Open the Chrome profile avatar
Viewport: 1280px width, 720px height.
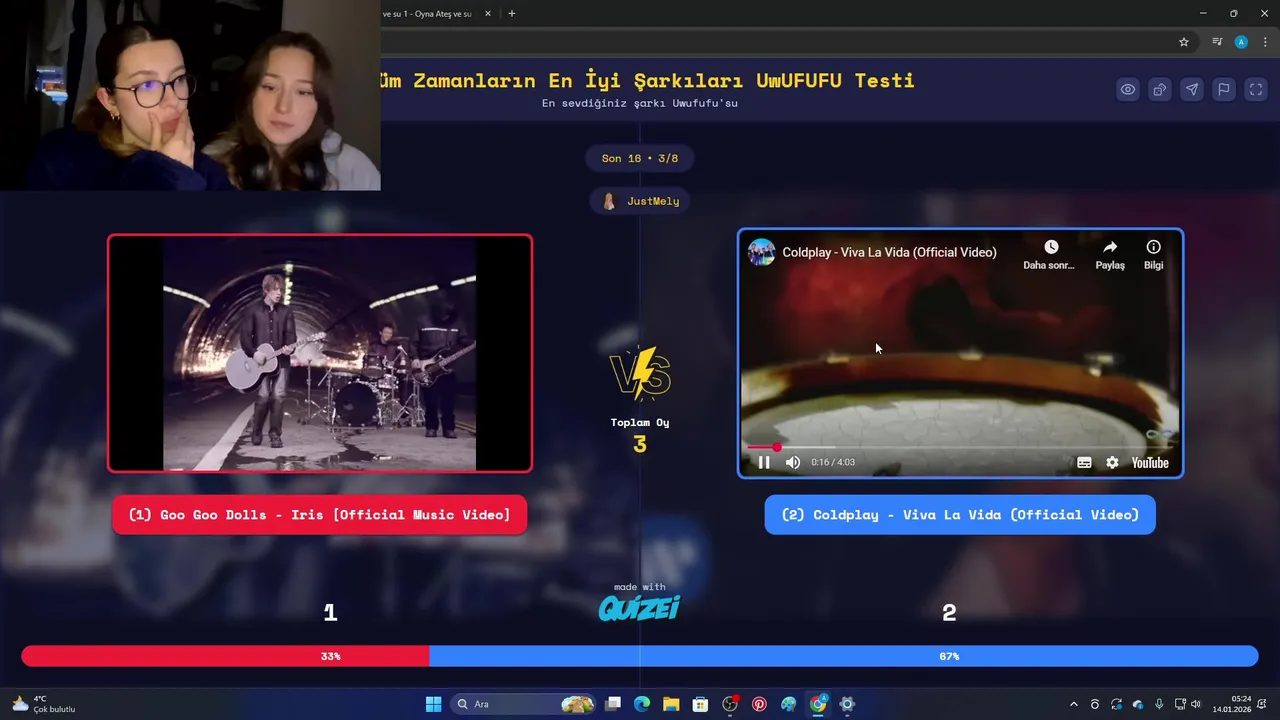(x=1241, y=42)
